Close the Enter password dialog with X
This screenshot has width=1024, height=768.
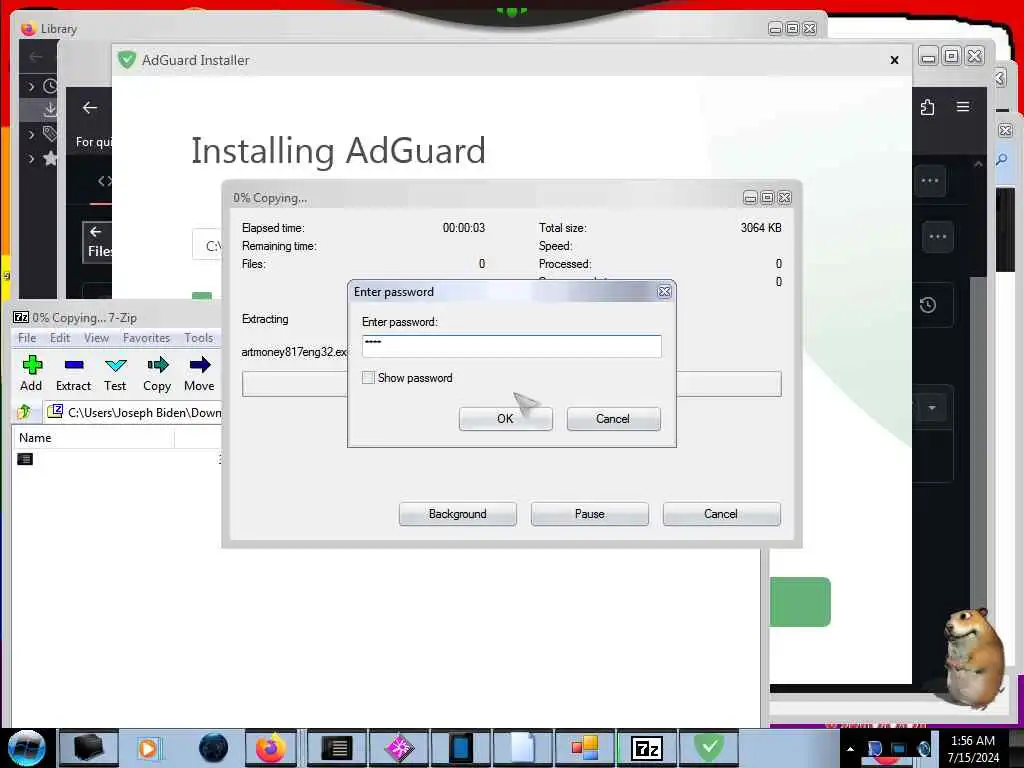664,292
